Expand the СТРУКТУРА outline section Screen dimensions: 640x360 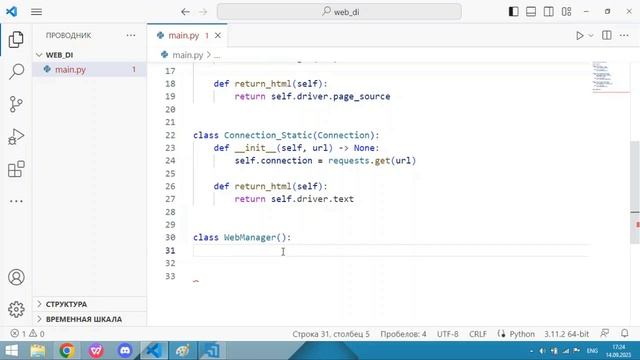click(x=89, y=304)
